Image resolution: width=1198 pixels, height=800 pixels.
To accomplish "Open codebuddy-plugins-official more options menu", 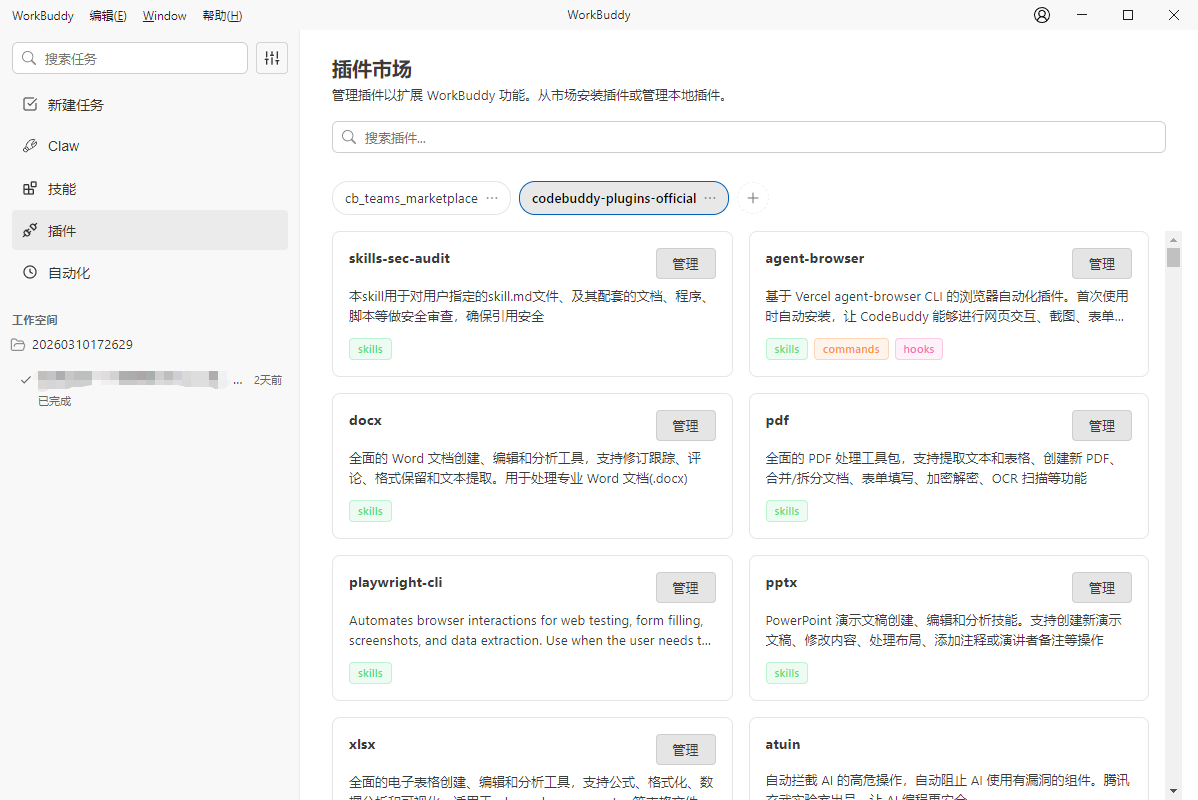I will (x=710, y=198).
